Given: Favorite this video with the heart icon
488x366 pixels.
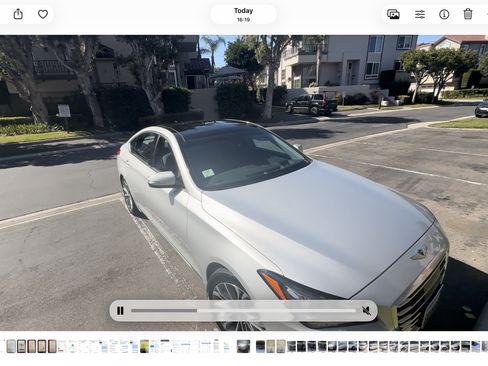Looking at the screenshot, I should (x=43, y=14).
